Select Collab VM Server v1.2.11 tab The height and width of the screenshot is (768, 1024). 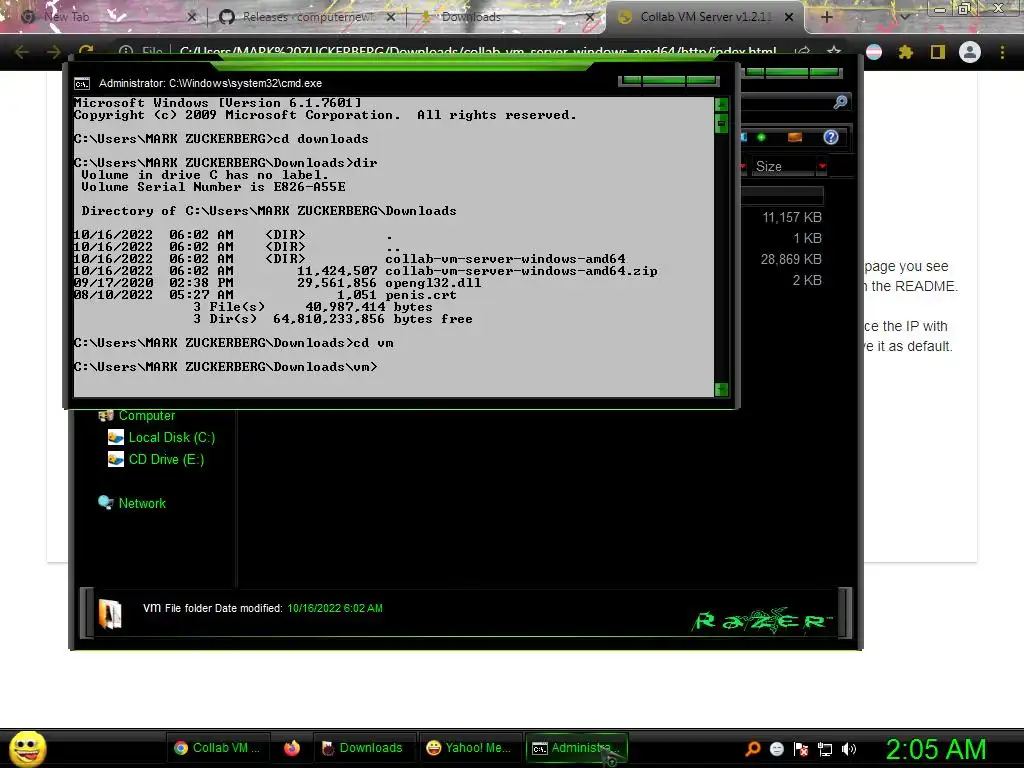(x=705, y=17)
